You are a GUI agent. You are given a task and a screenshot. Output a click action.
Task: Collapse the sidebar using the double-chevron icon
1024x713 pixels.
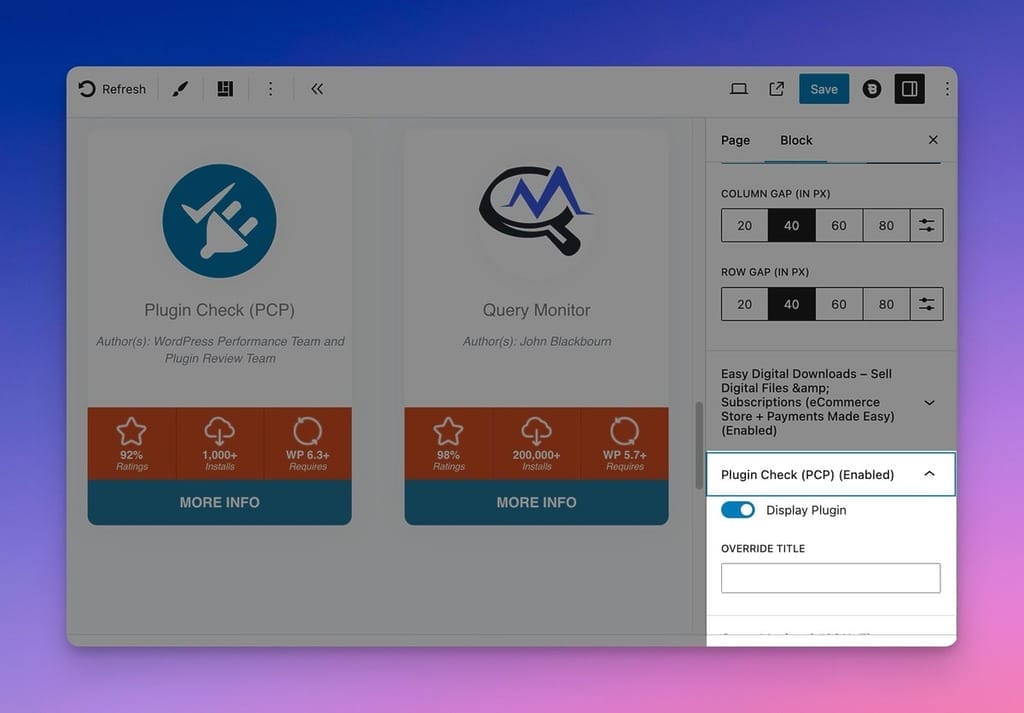[316, 88]
